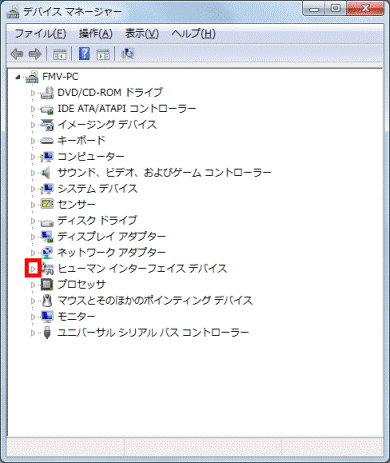Image resolution: width=390 pixels, height=463 pixels.
Task: Open the ヘルプ(H) menu
Action: pyautogui.click(x=193, y=33)
